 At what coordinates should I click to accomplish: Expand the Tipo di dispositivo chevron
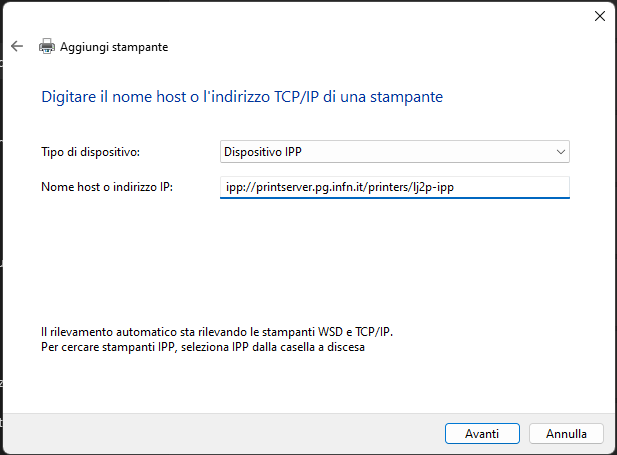click(561, 152)
